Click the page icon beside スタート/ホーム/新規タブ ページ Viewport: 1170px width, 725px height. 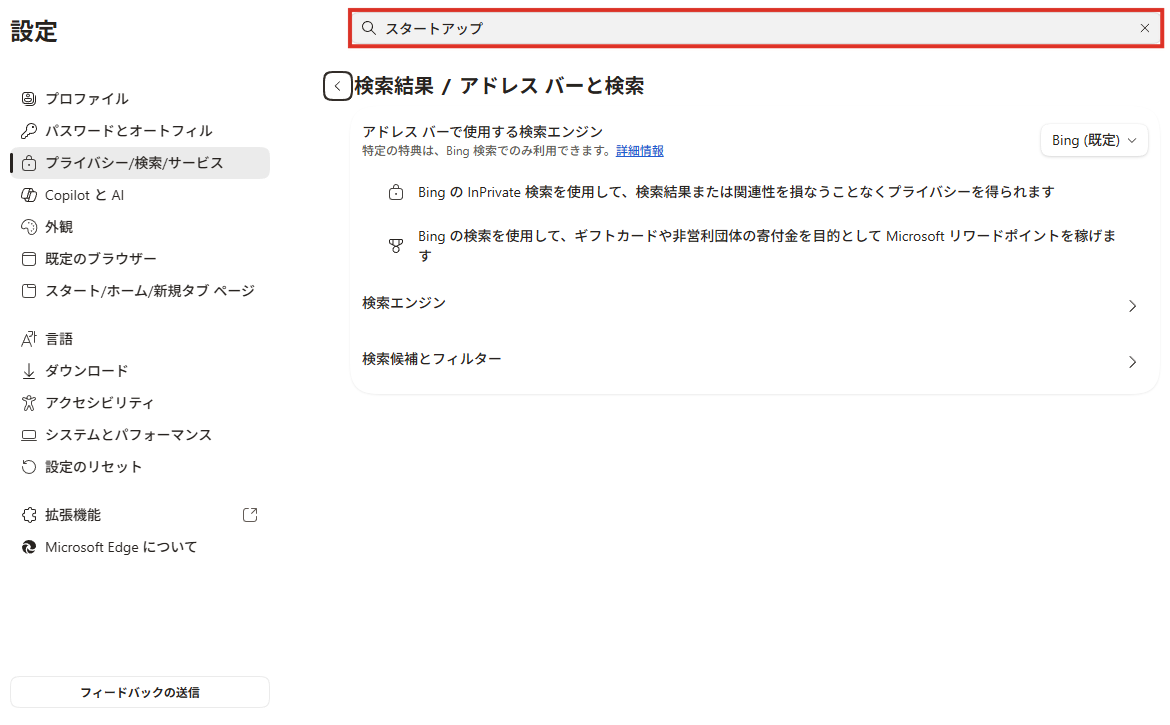coord(28,291)
